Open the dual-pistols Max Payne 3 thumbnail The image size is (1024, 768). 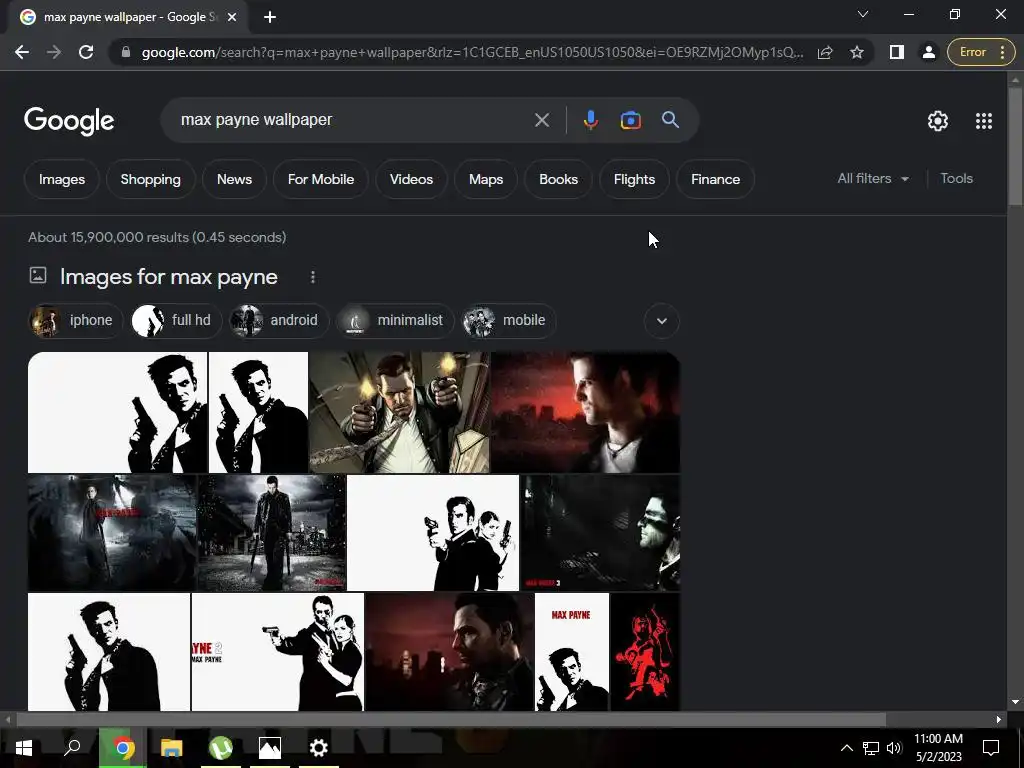(x=399, y=412)
